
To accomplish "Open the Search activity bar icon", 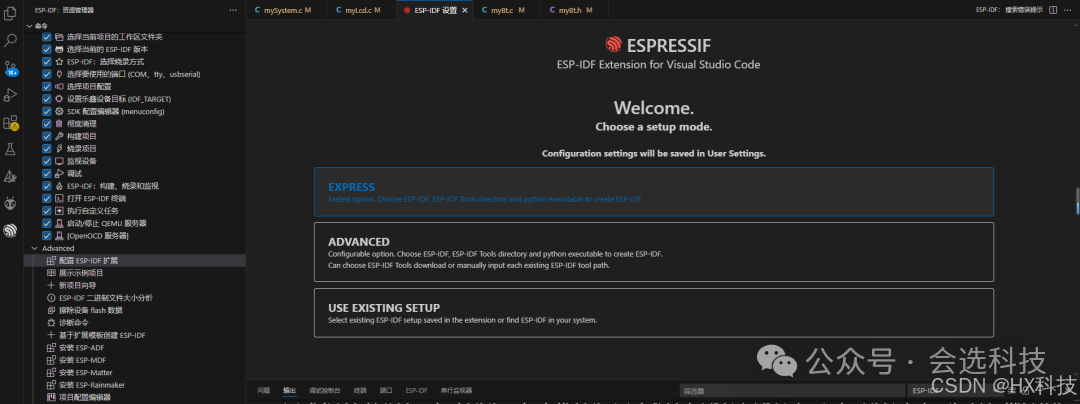I will [x=10, y=41].
